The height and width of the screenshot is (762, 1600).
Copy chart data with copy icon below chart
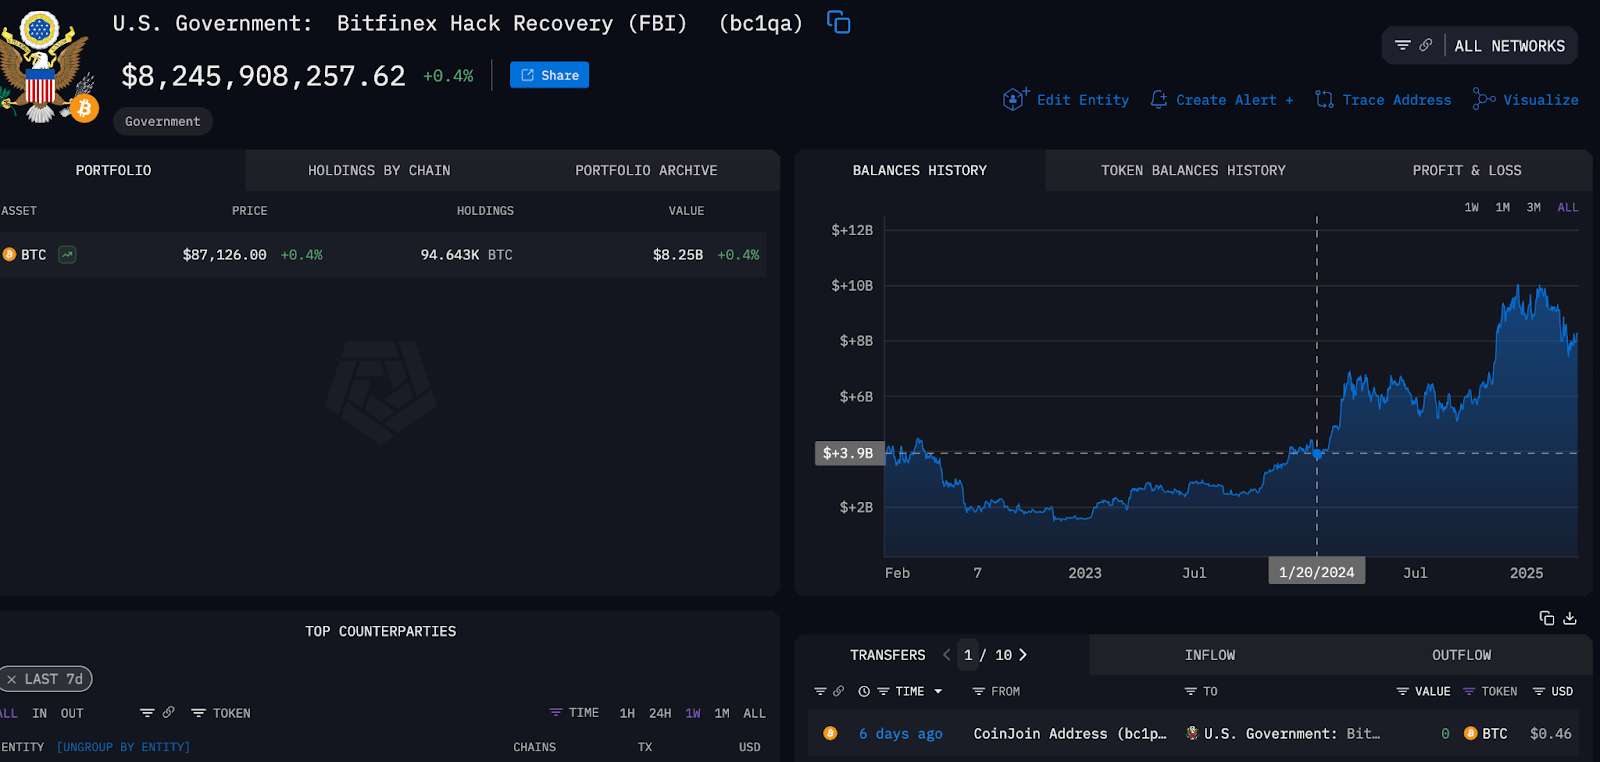point(1546,618)
